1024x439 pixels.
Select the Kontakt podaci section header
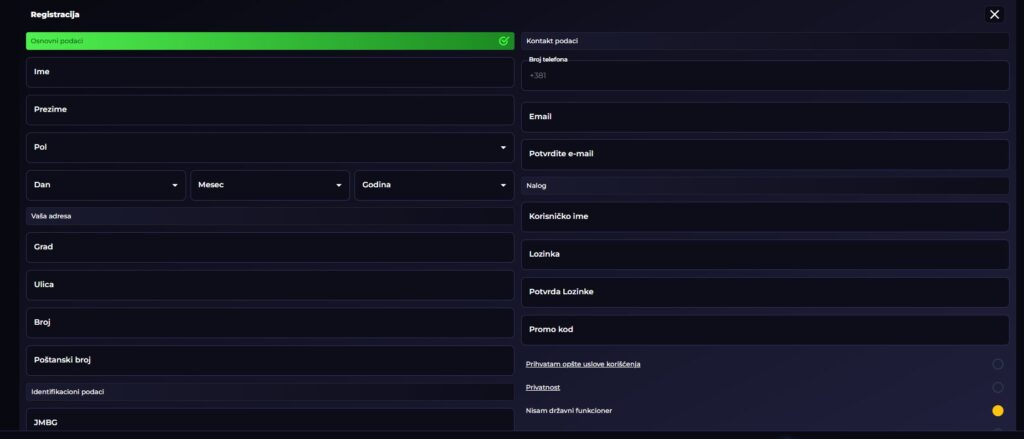tap(765, 41)
